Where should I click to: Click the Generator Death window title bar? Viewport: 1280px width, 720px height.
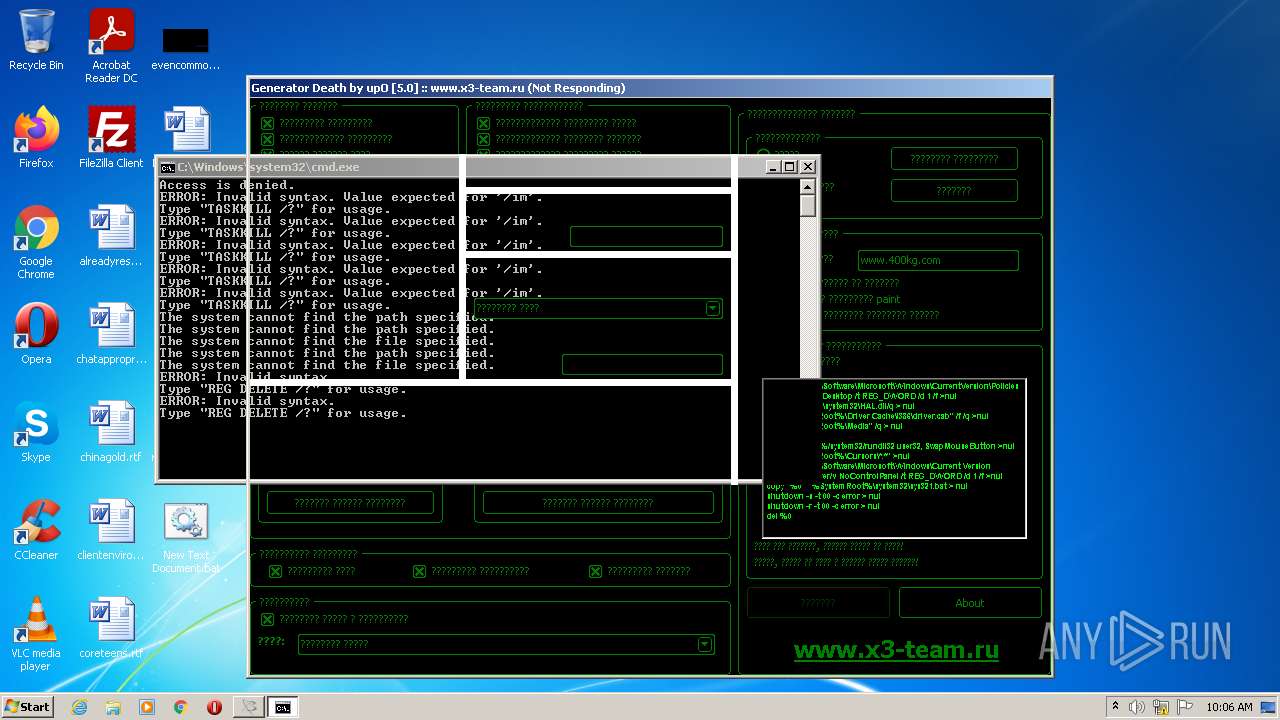click(650, 88)
